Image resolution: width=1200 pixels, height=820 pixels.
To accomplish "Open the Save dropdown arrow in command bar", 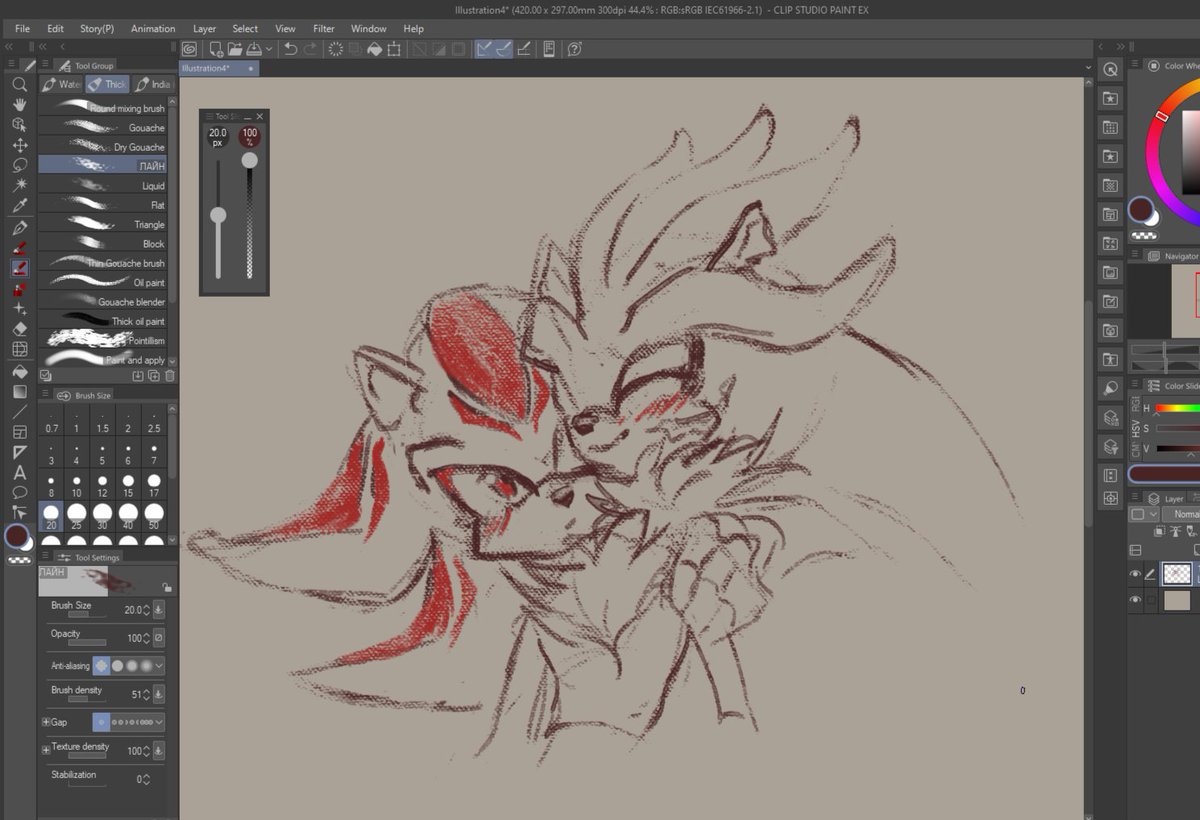I will [x=269, y=48].
